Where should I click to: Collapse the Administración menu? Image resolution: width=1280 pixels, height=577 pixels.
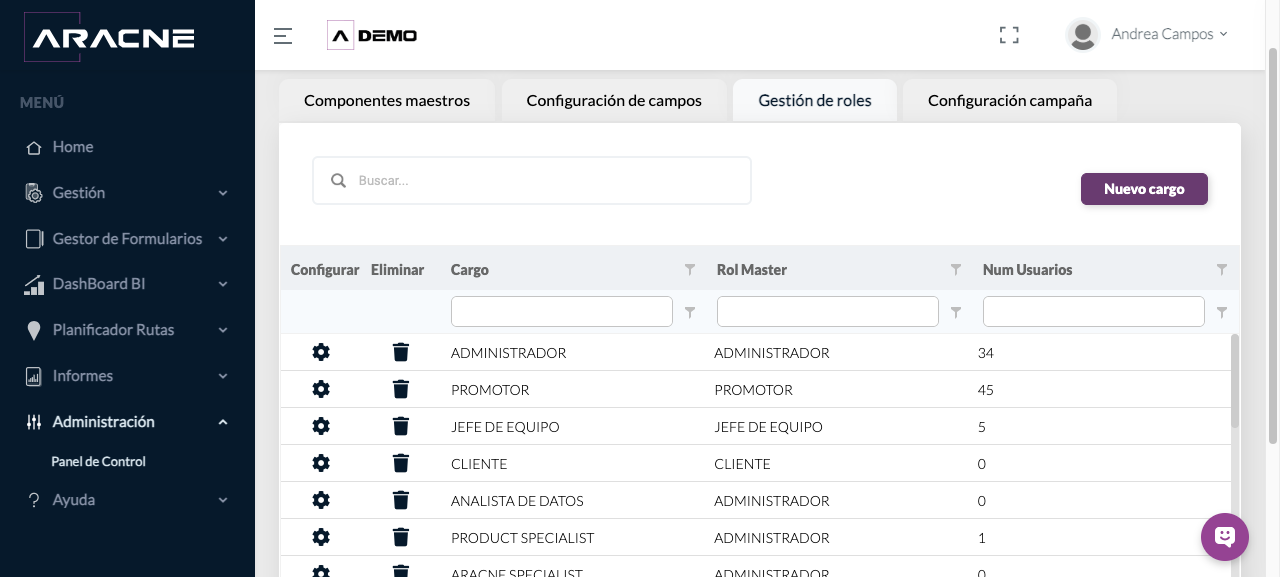click(127, 422)
